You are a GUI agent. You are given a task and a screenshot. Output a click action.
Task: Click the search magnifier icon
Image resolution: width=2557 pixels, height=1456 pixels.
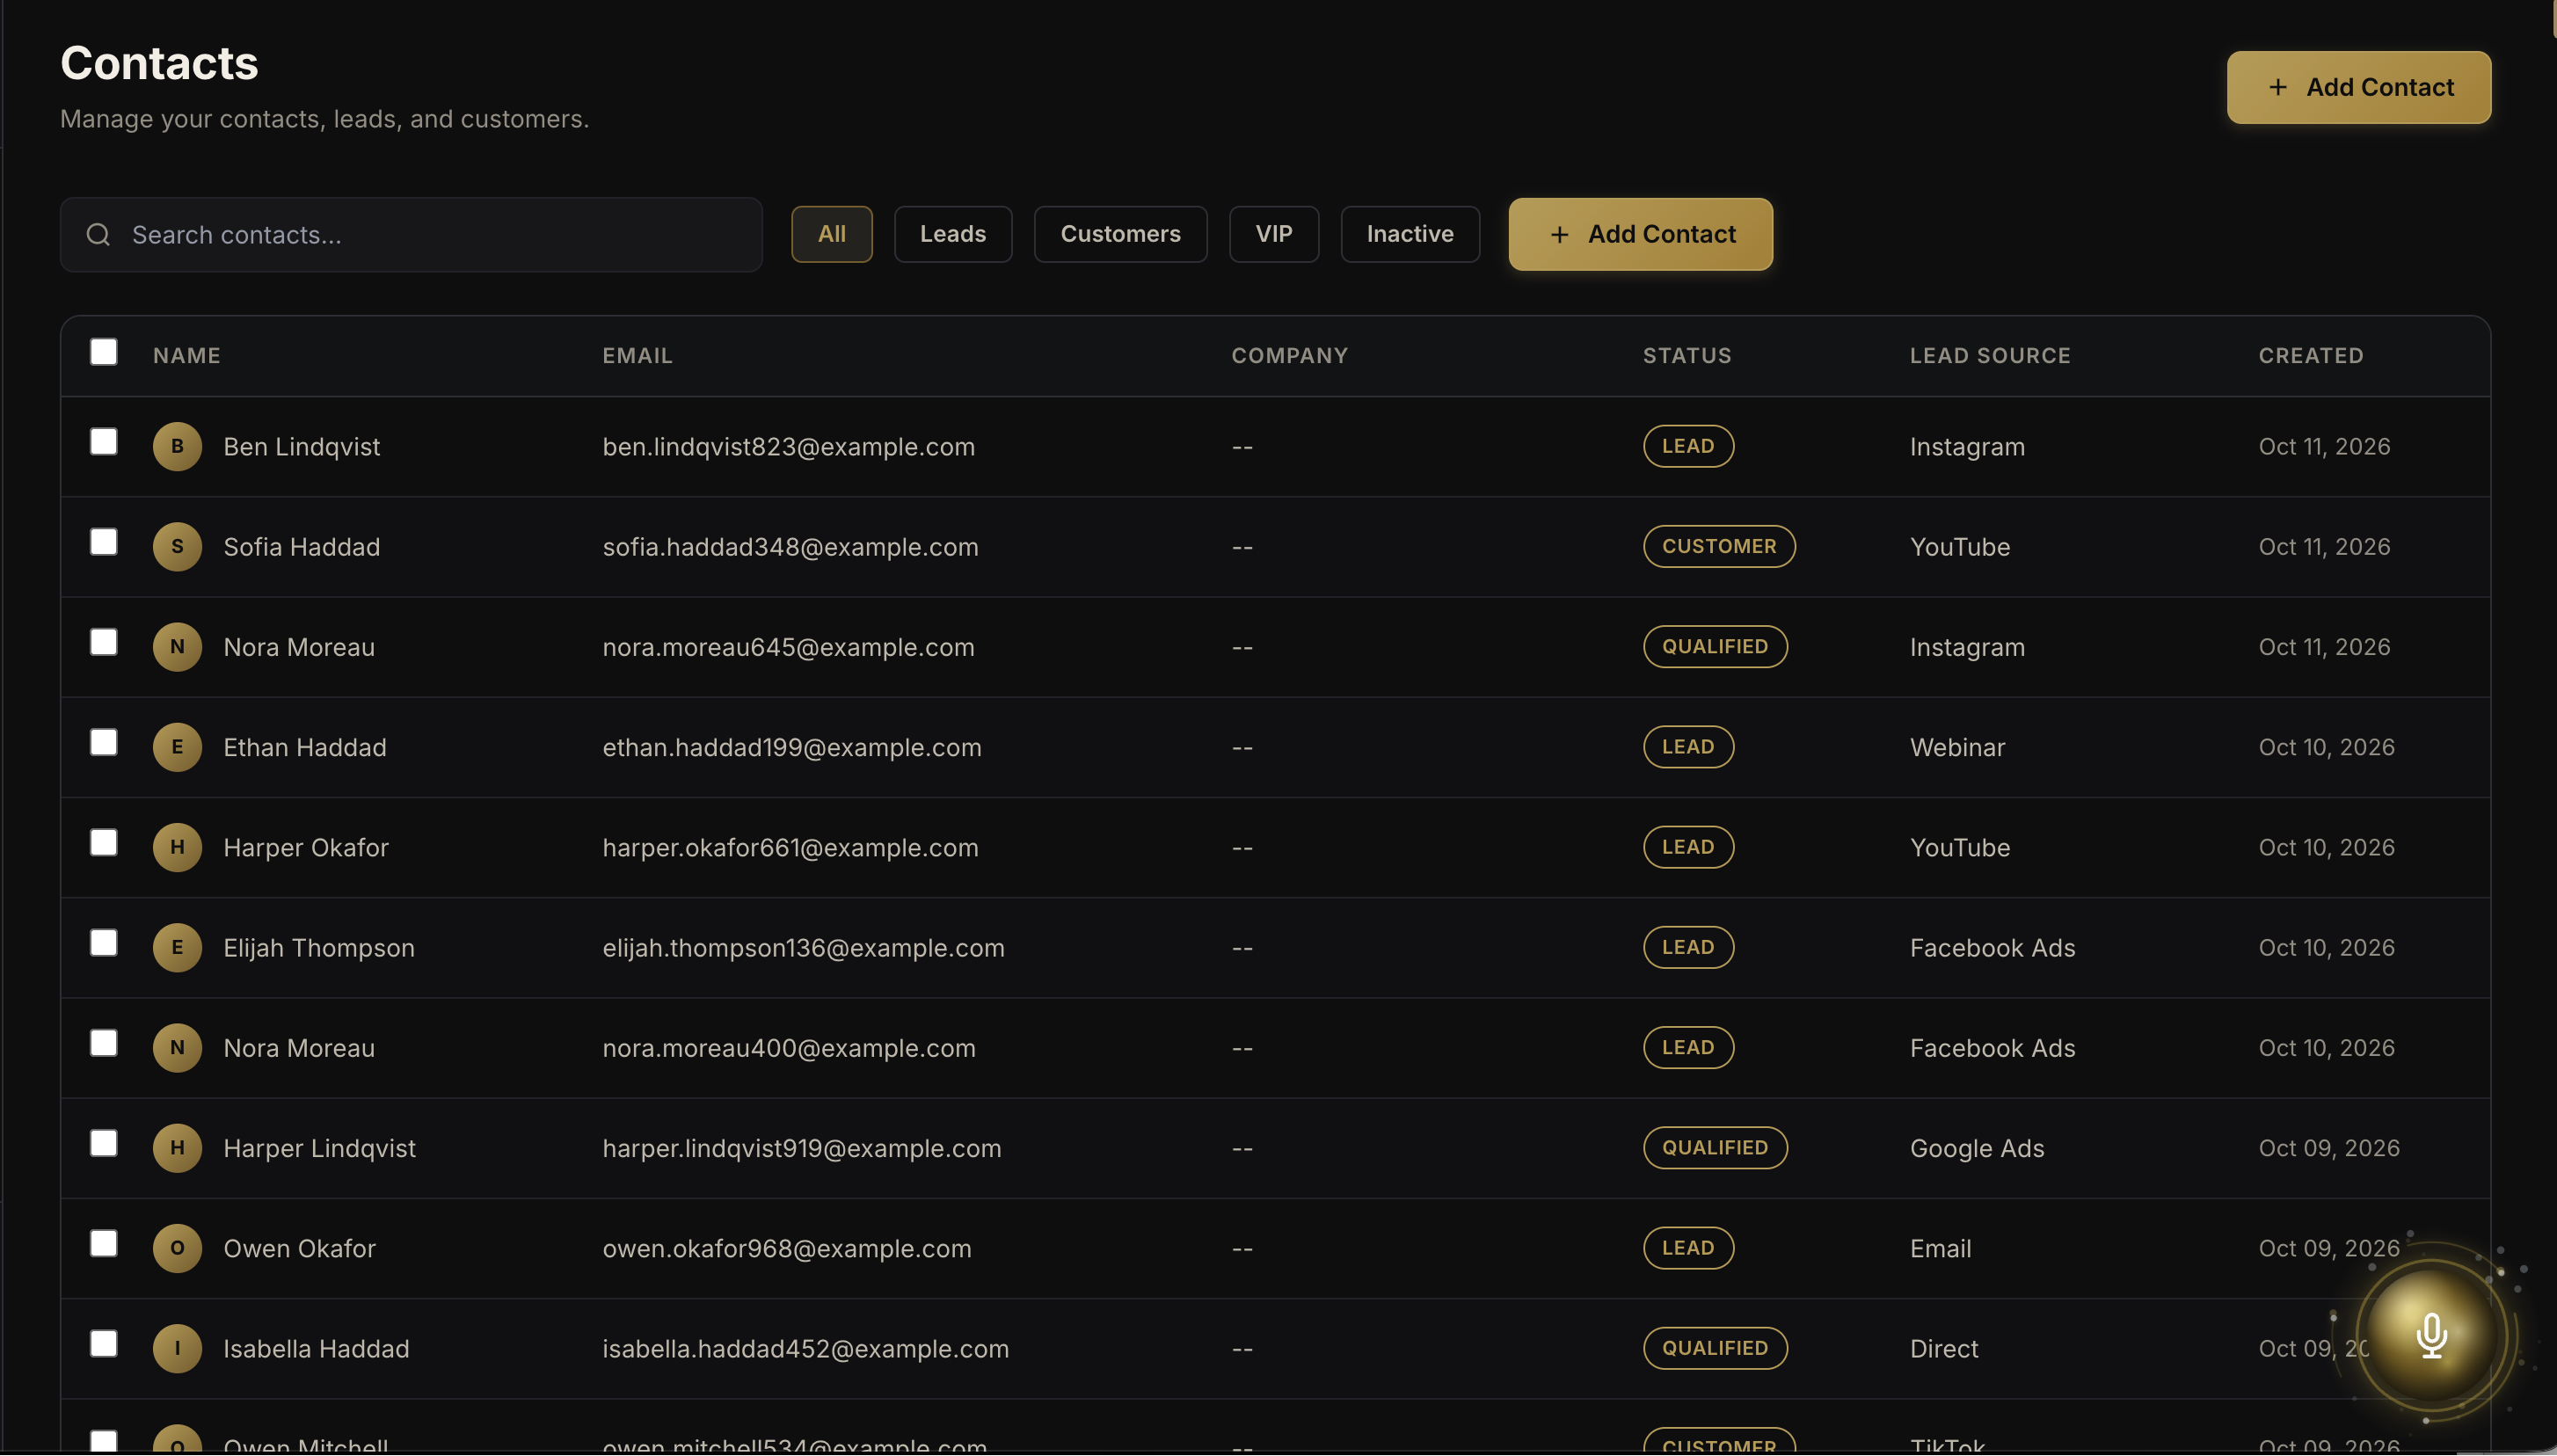(98, 234)
